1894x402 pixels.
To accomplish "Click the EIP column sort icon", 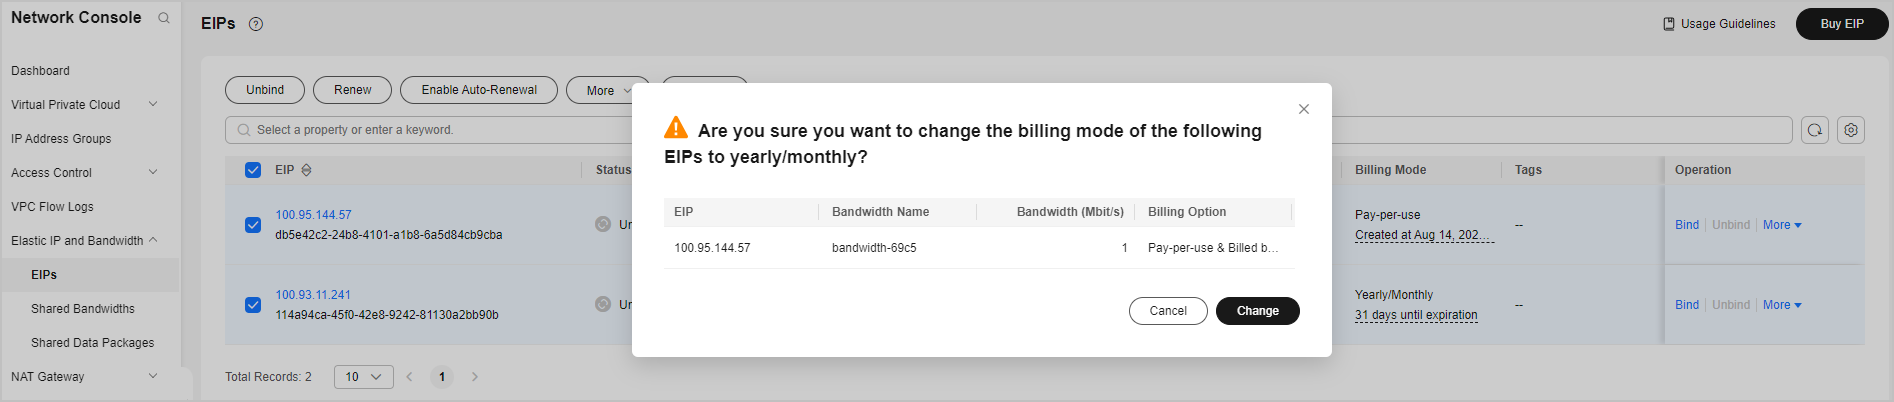I will [x=306, y=170].
